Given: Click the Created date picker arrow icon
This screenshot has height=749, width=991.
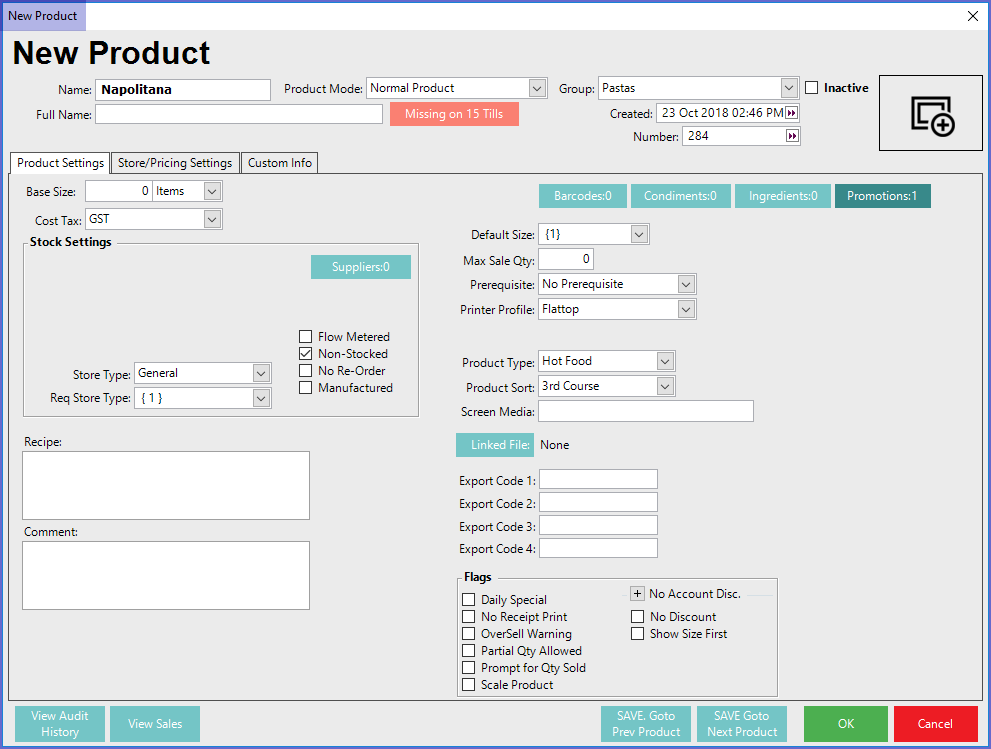Looking at the screenshot, I should click(792, 113).
